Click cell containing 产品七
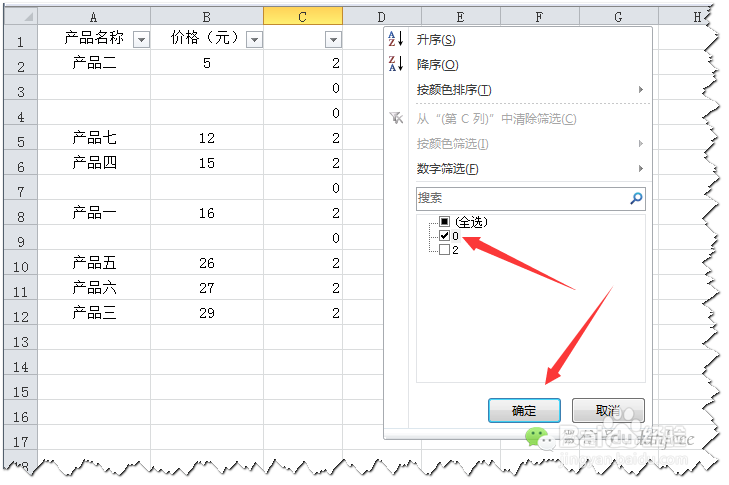 [94, 138]
